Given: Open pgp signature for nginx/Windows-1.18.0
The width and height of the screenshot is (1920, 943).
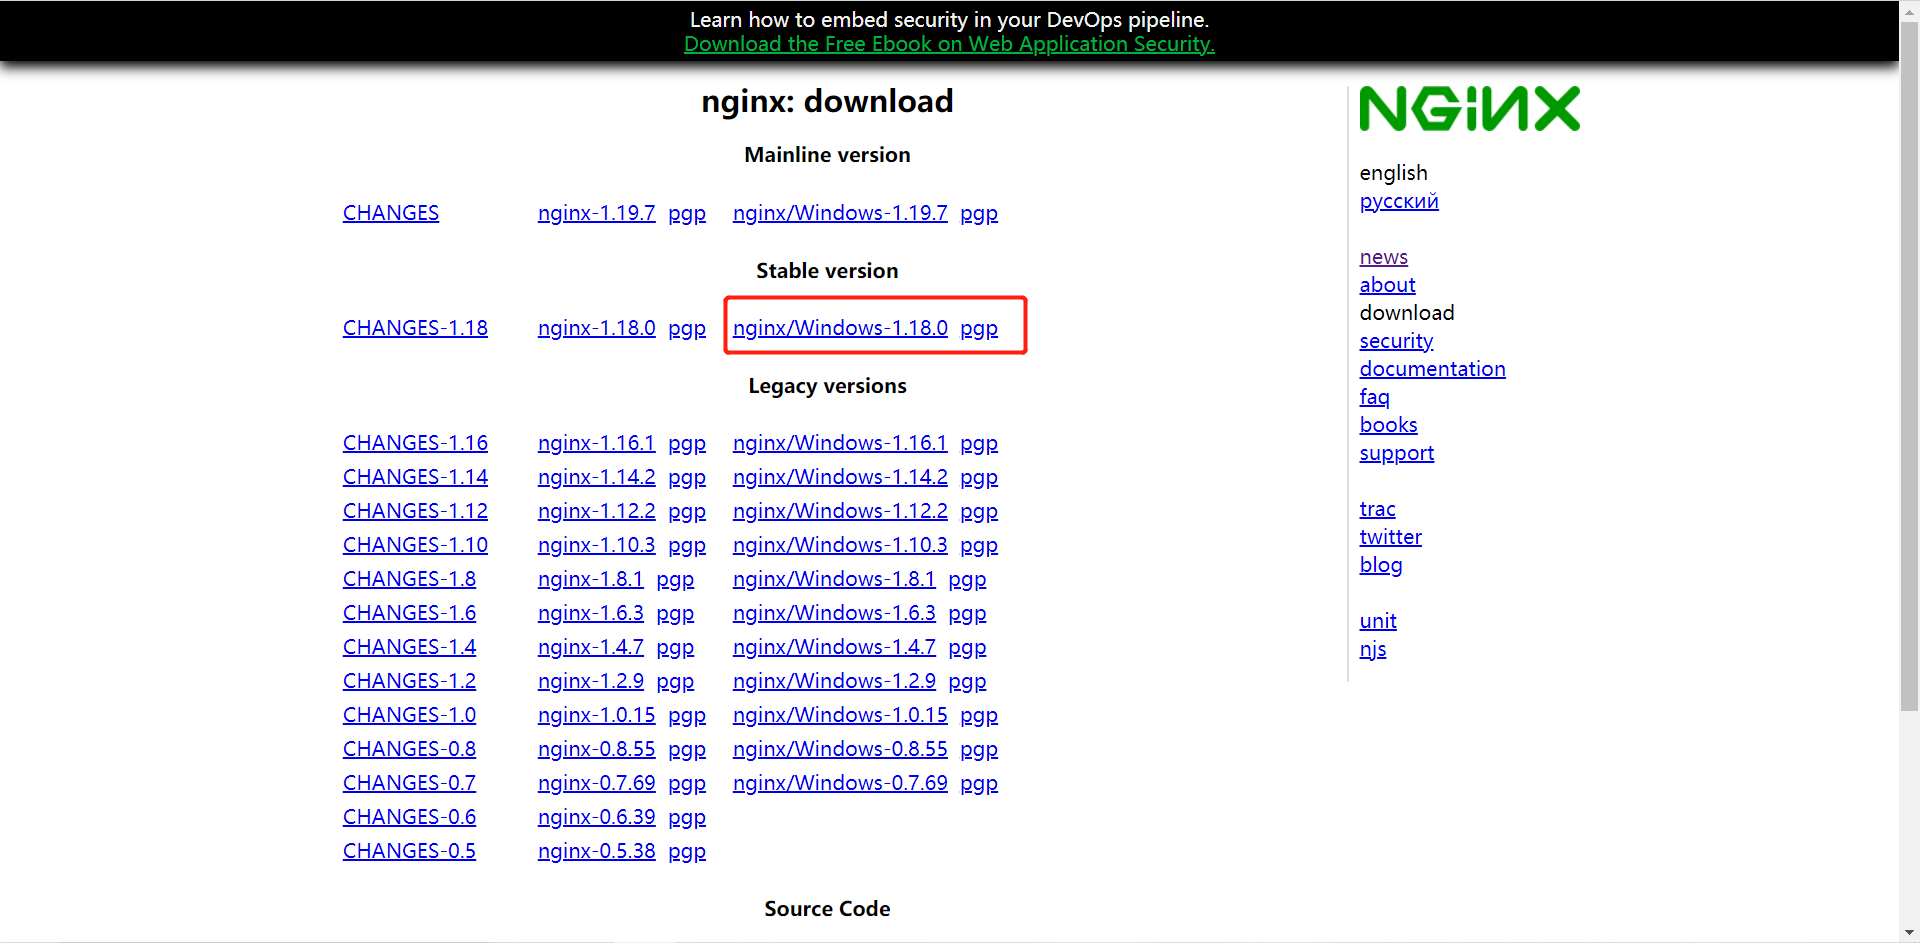Looking at the screenshot, I should (x=979, y=329).
